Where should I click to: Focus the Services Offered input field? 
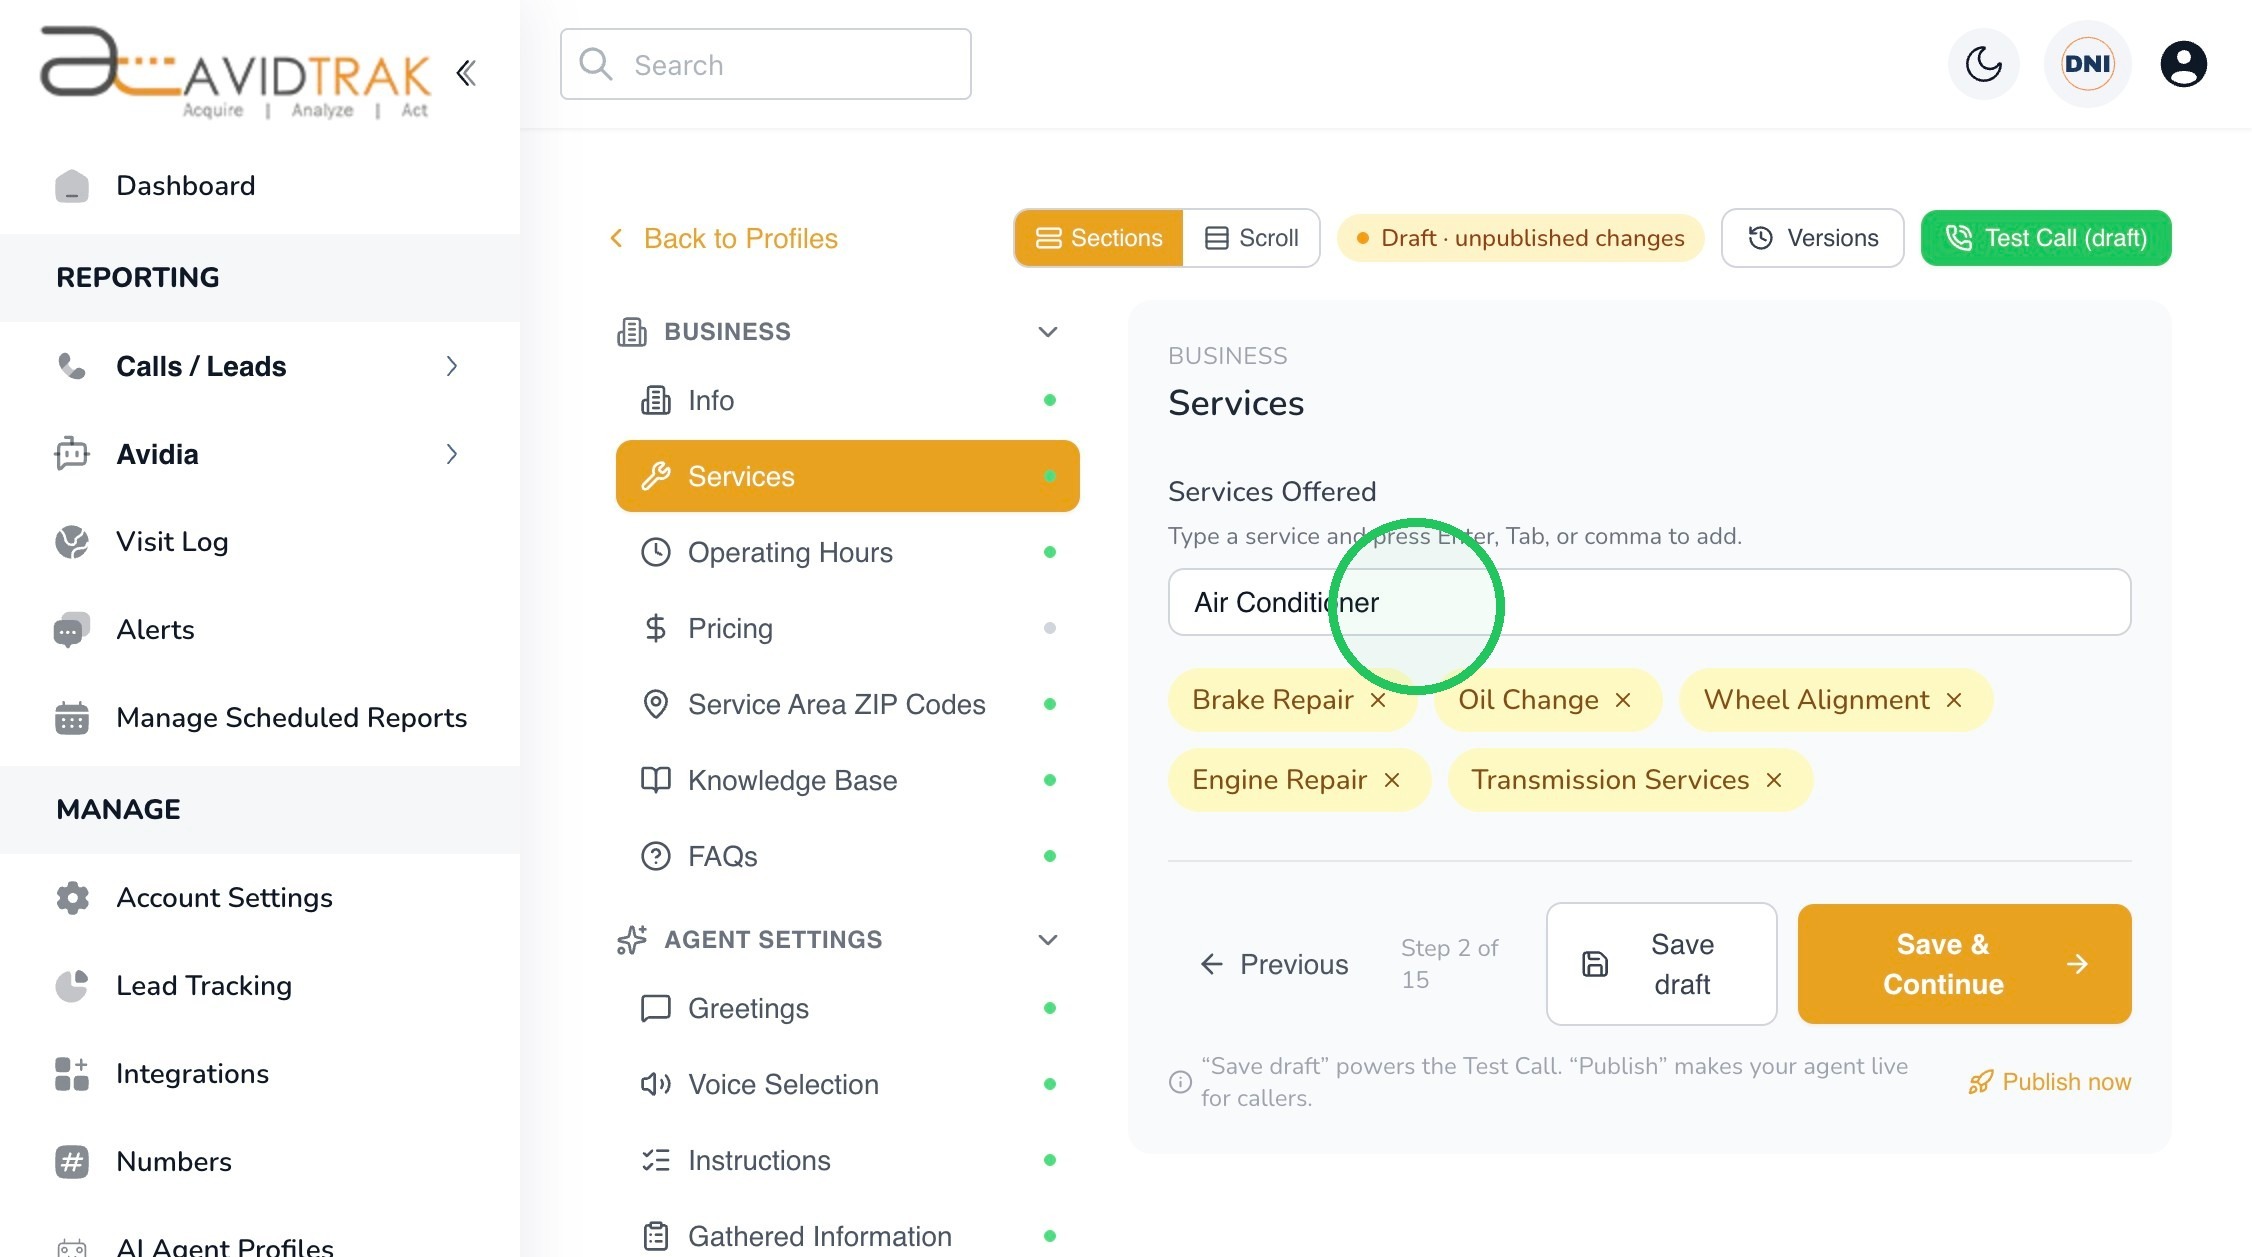[1649, 602]
